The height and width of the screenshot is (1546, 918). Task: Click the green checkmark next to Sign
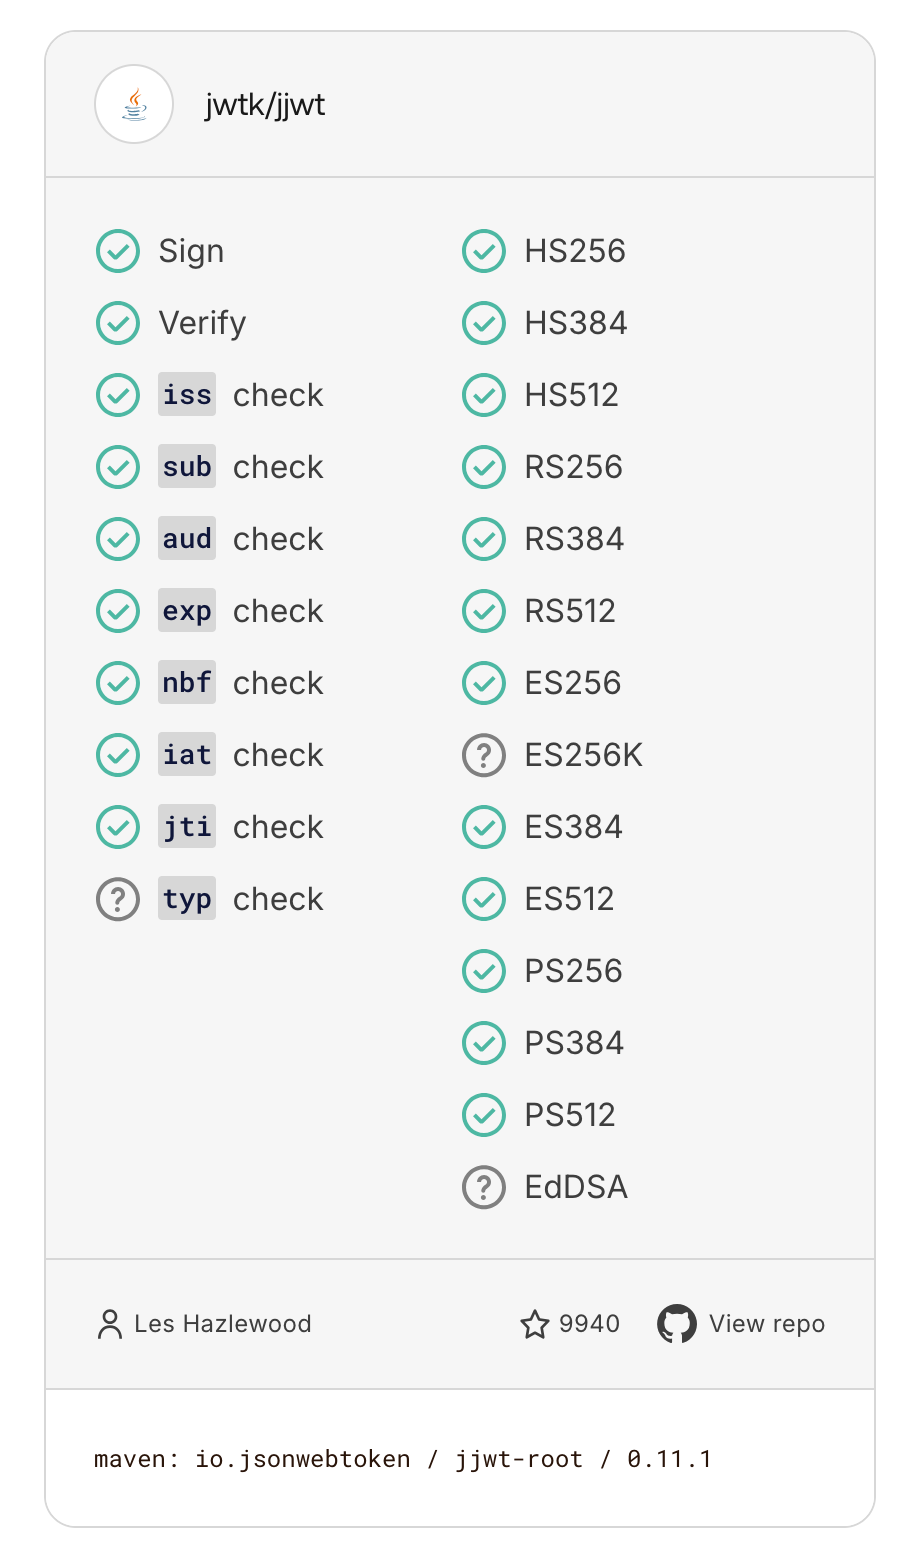click(118, 251)
